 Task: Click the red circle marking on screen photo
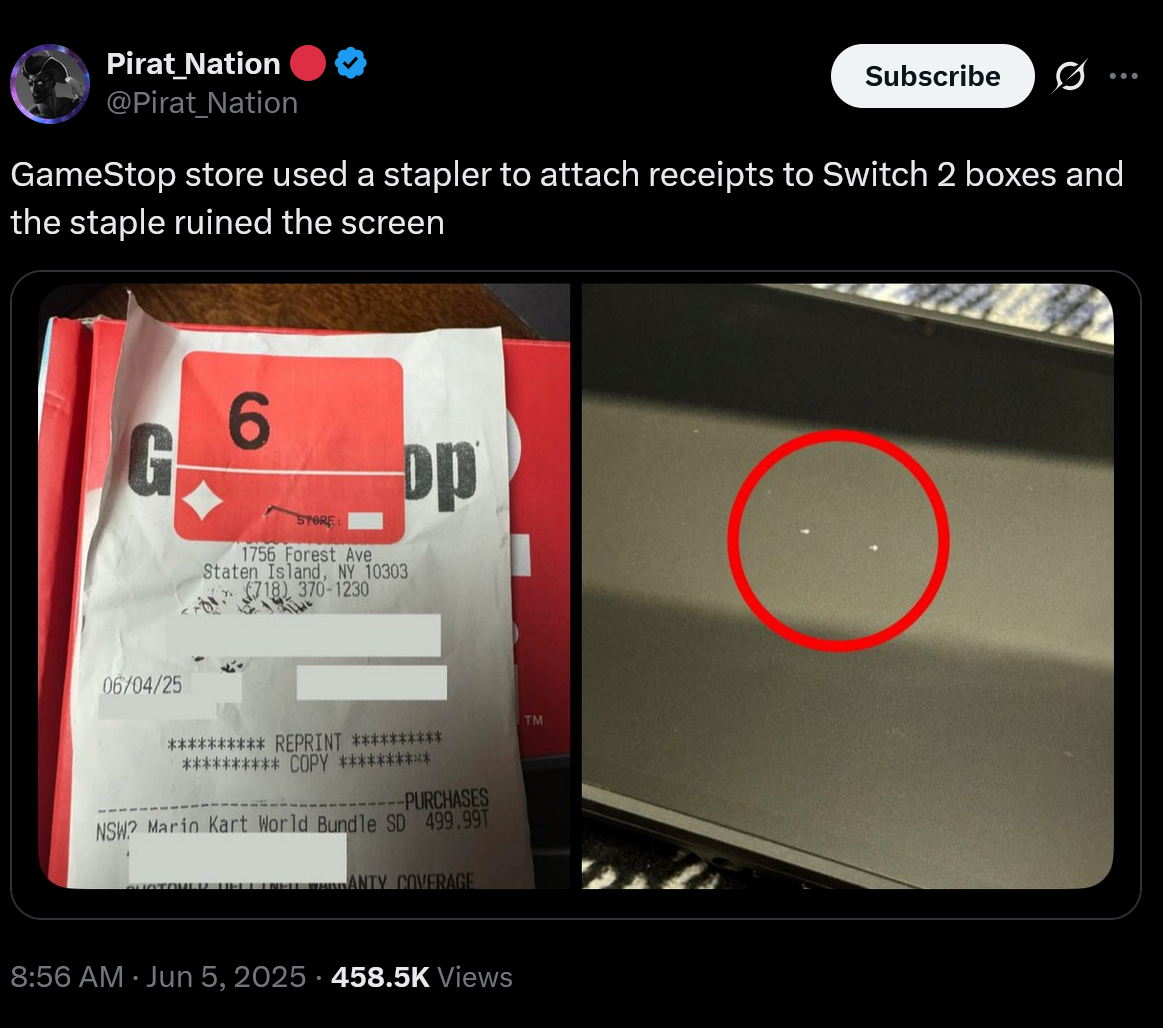point(838,541)
